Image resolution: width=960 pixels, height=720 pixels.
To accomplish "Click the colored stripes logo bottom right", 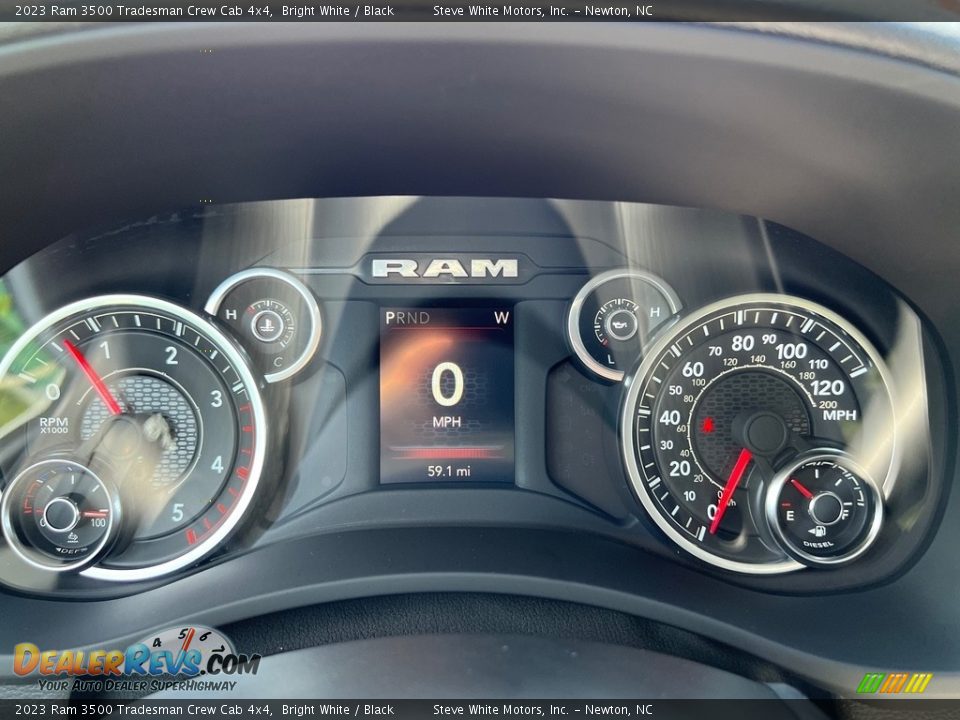I will click(x=894, y=683).
